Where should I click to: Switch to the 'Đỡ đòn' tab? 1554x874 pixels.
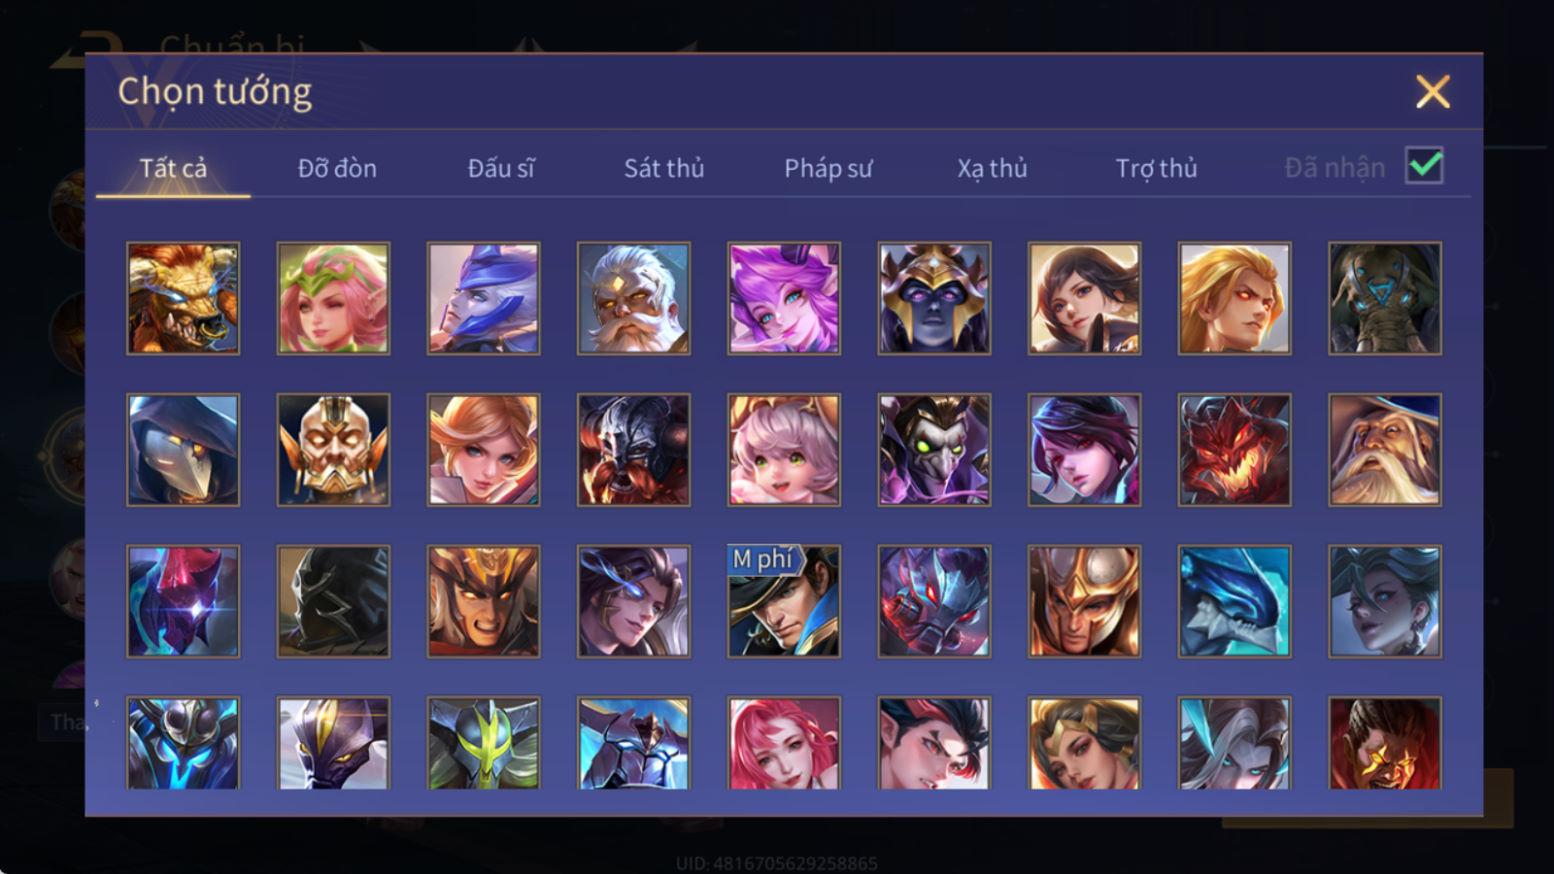coord(337,168)
